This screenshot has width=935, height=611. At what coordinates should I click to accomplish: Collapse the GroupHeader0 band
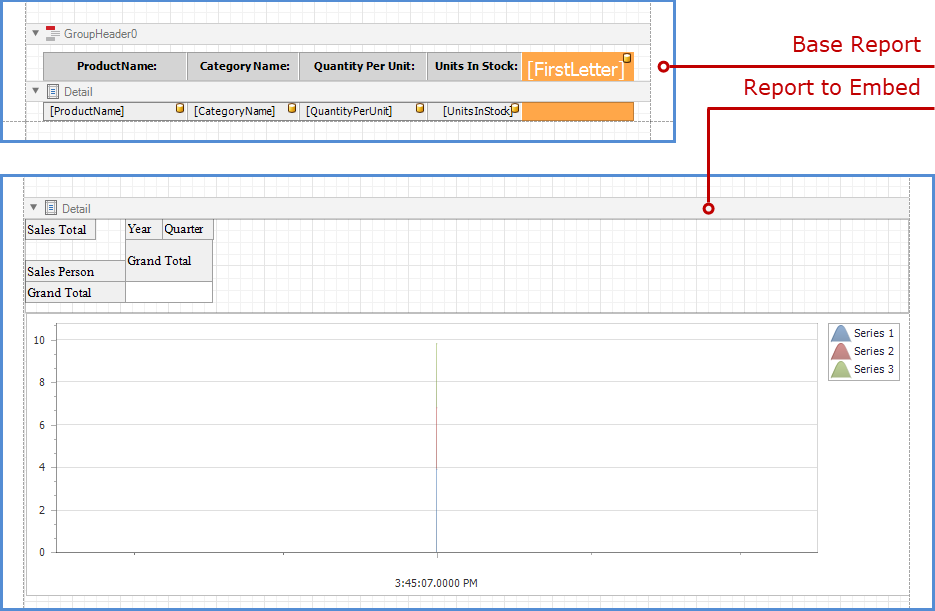(34, 32)
